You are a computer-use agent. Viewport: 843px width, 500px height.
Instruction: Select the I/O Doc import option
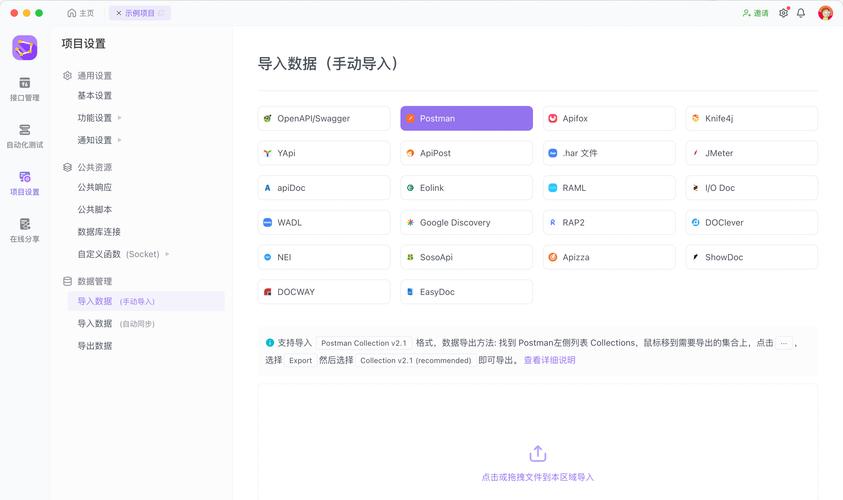tap(752, 188)
